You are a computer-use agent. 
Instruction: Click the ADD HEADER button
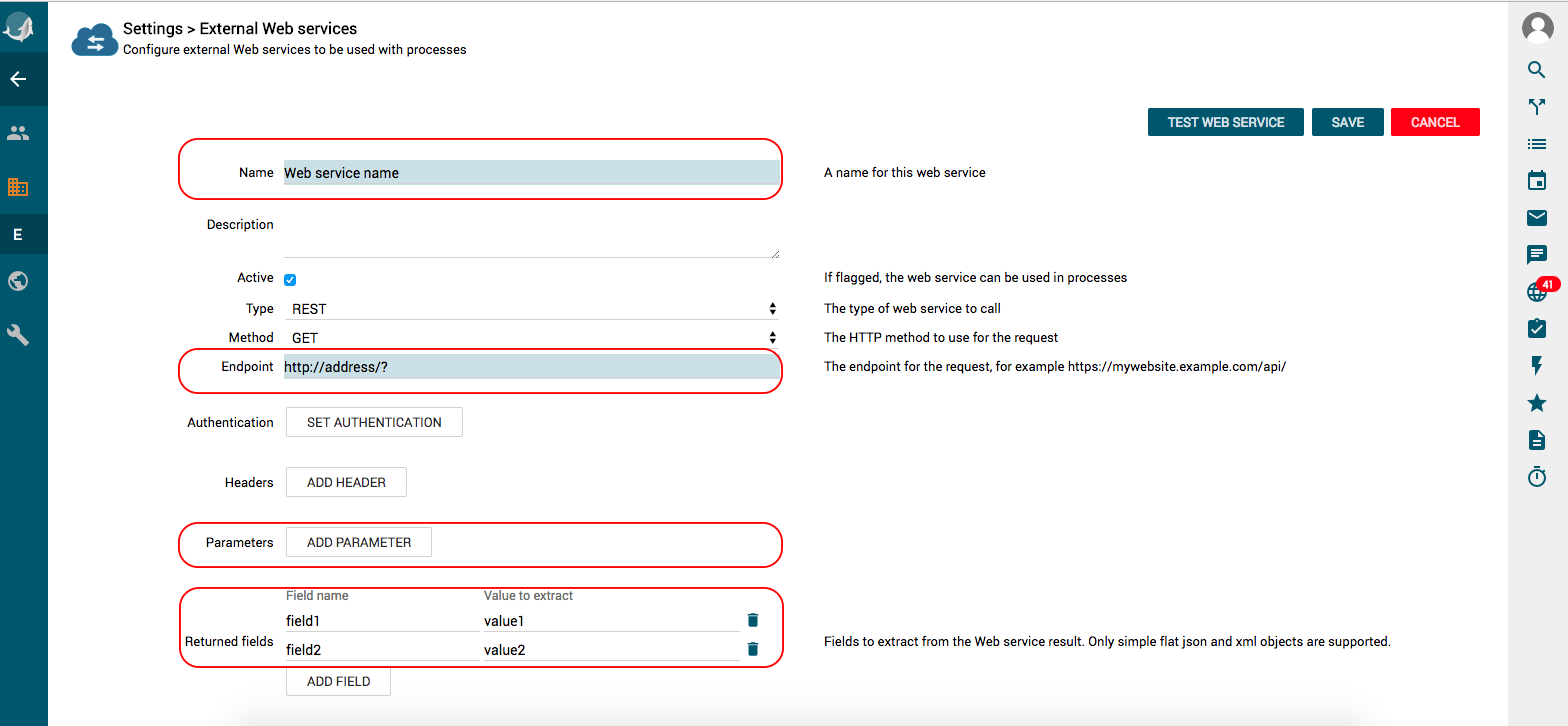click(x=346, y=482)
